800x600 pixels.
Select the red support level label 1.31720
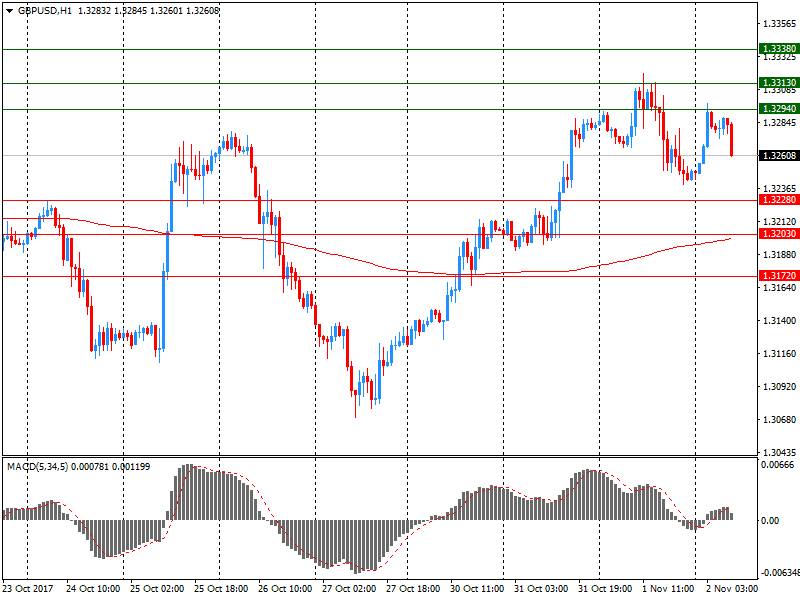coord(779,276)
